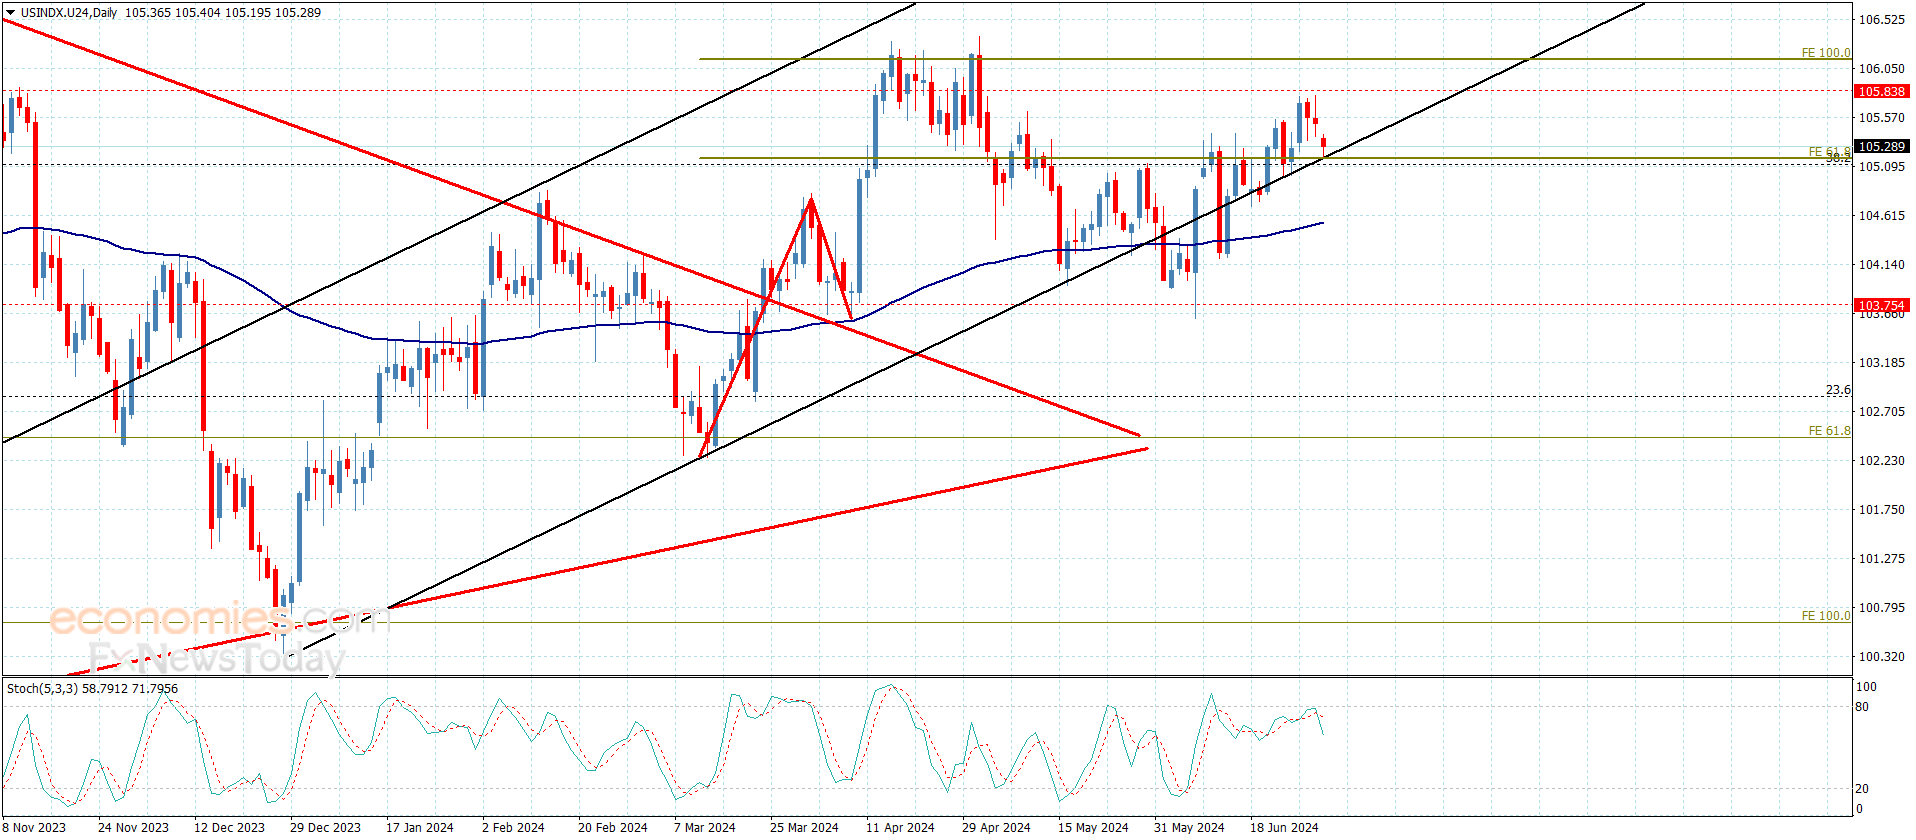Click the red 105.838 price level tag

[x=1881, y=92]
